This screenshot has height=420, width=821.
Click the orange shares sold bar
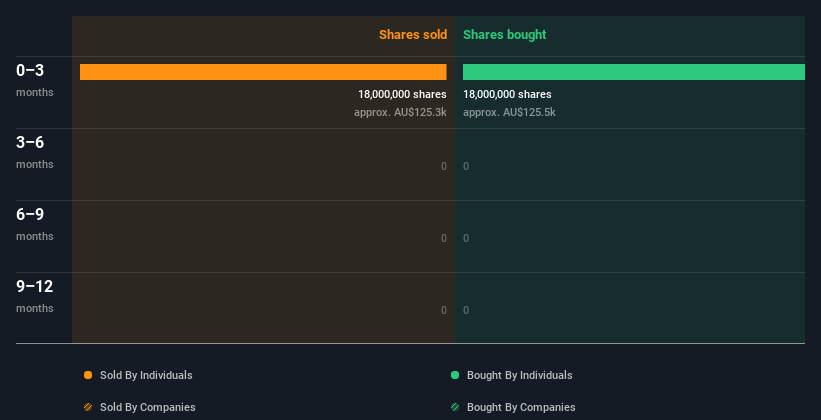coord(263,72)
